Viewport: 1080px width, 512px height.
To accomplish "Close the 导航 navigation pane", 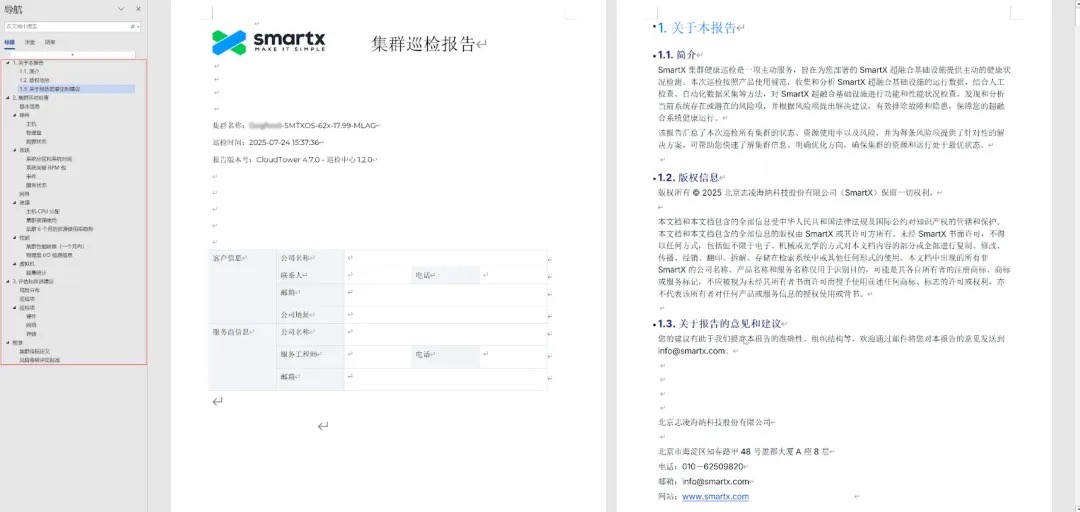I will coord(138,9).
